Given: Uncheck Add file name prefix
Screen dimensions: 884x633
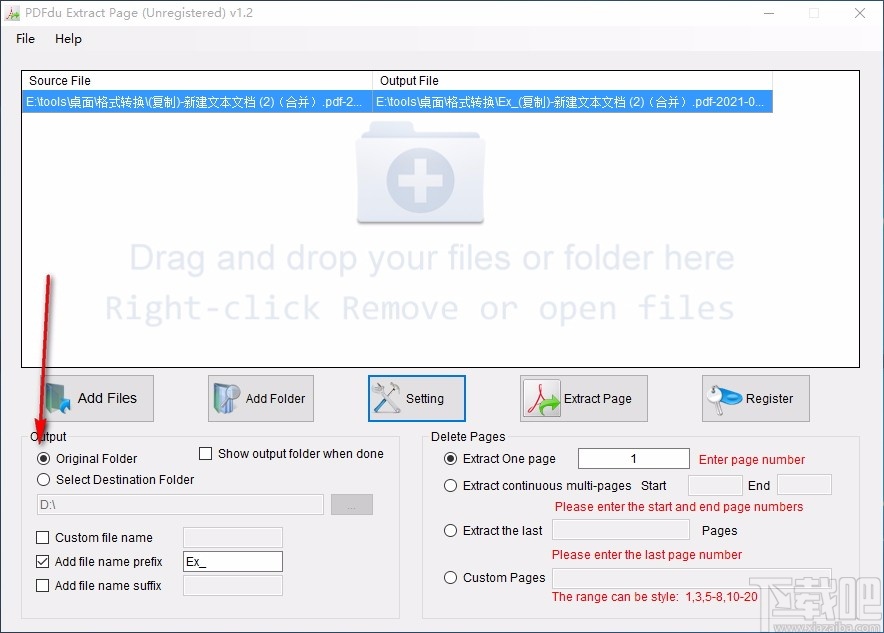Looking at the screenshot, I should 43,561.
